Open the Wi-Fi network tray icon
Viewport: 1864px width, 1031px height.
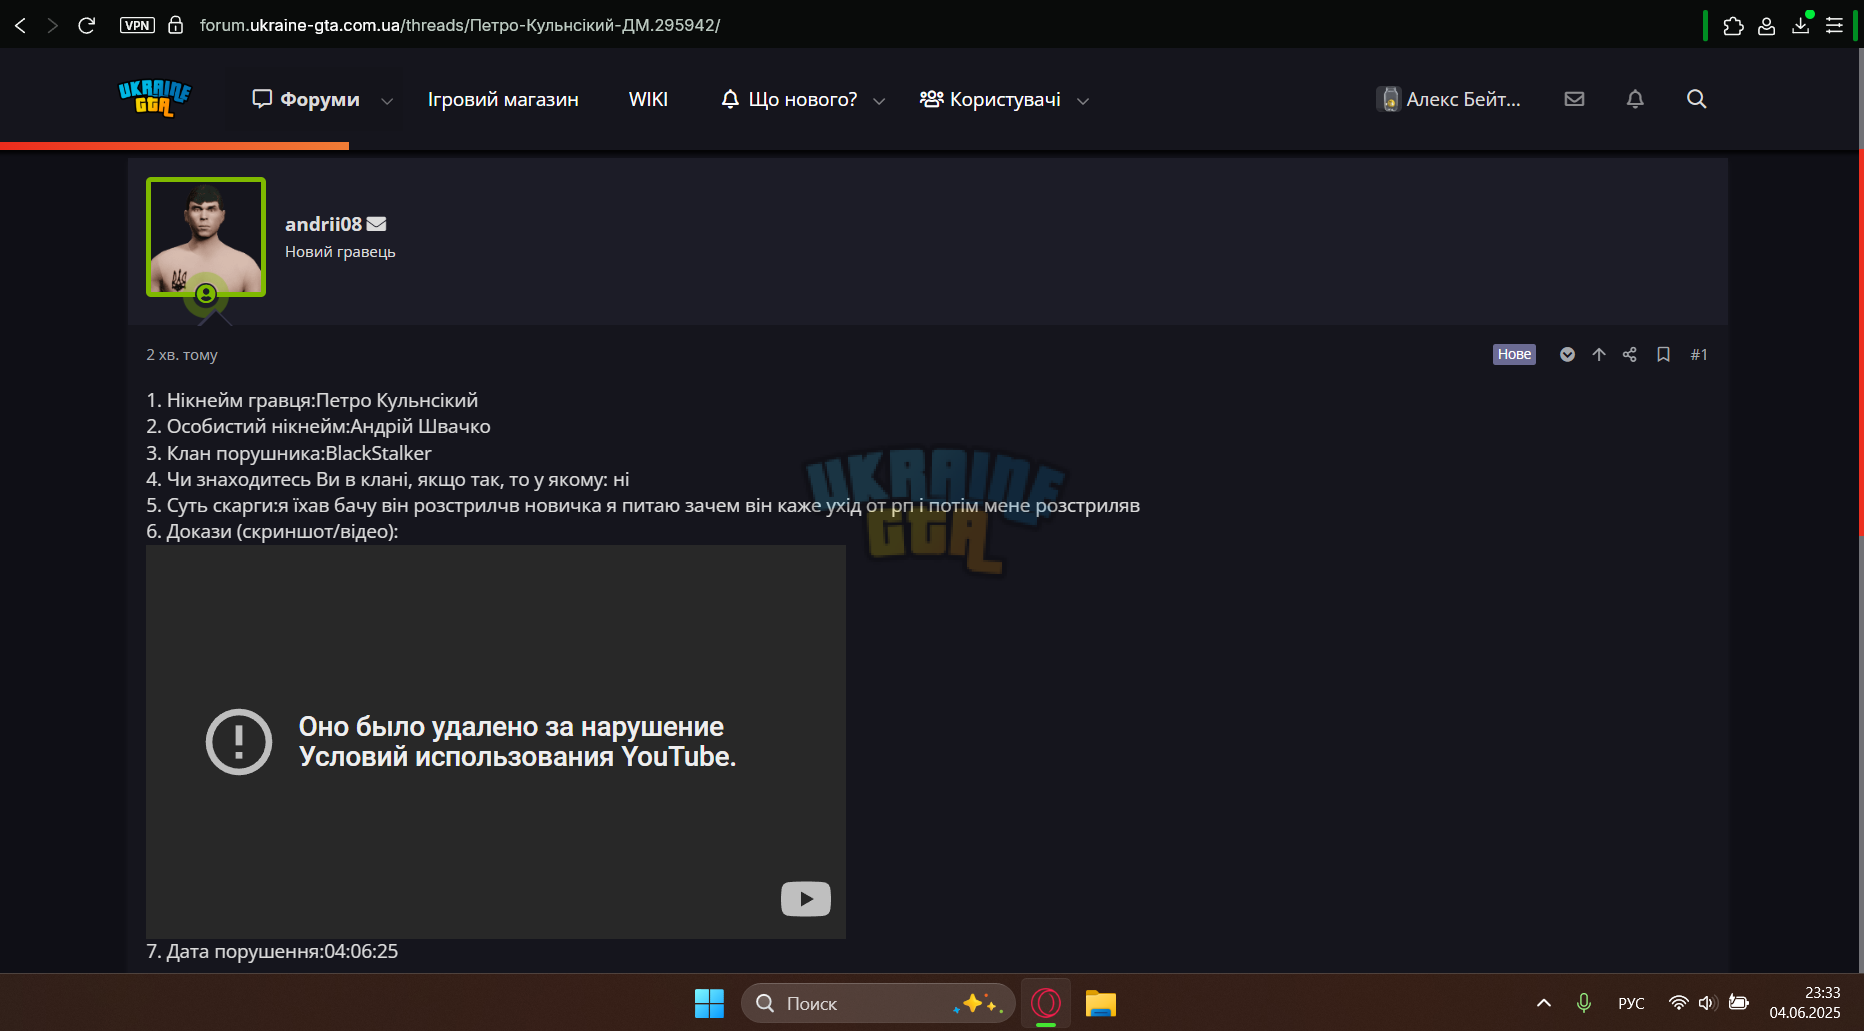click(x=1679, y=1003)
